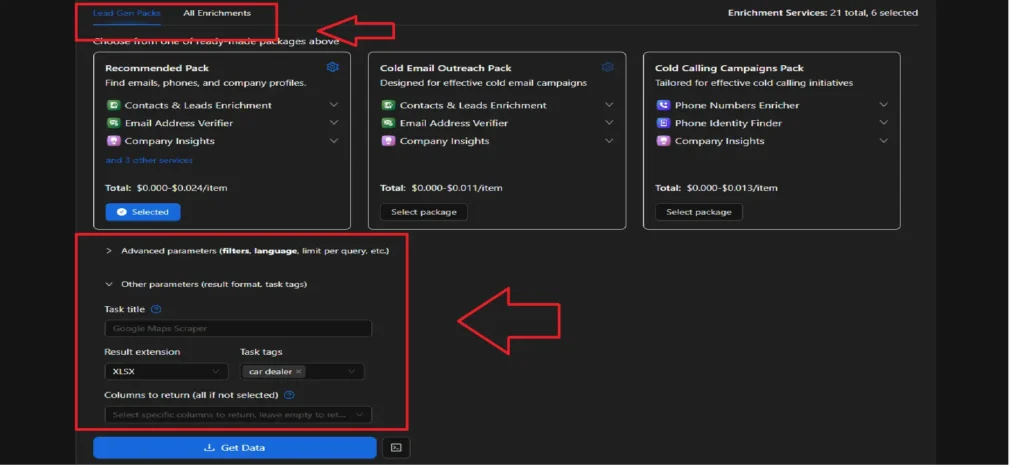Click the Cold Email Outreach Pack title
The image size is (1024, 468).
pyautogui.click(x=446, y=68)
